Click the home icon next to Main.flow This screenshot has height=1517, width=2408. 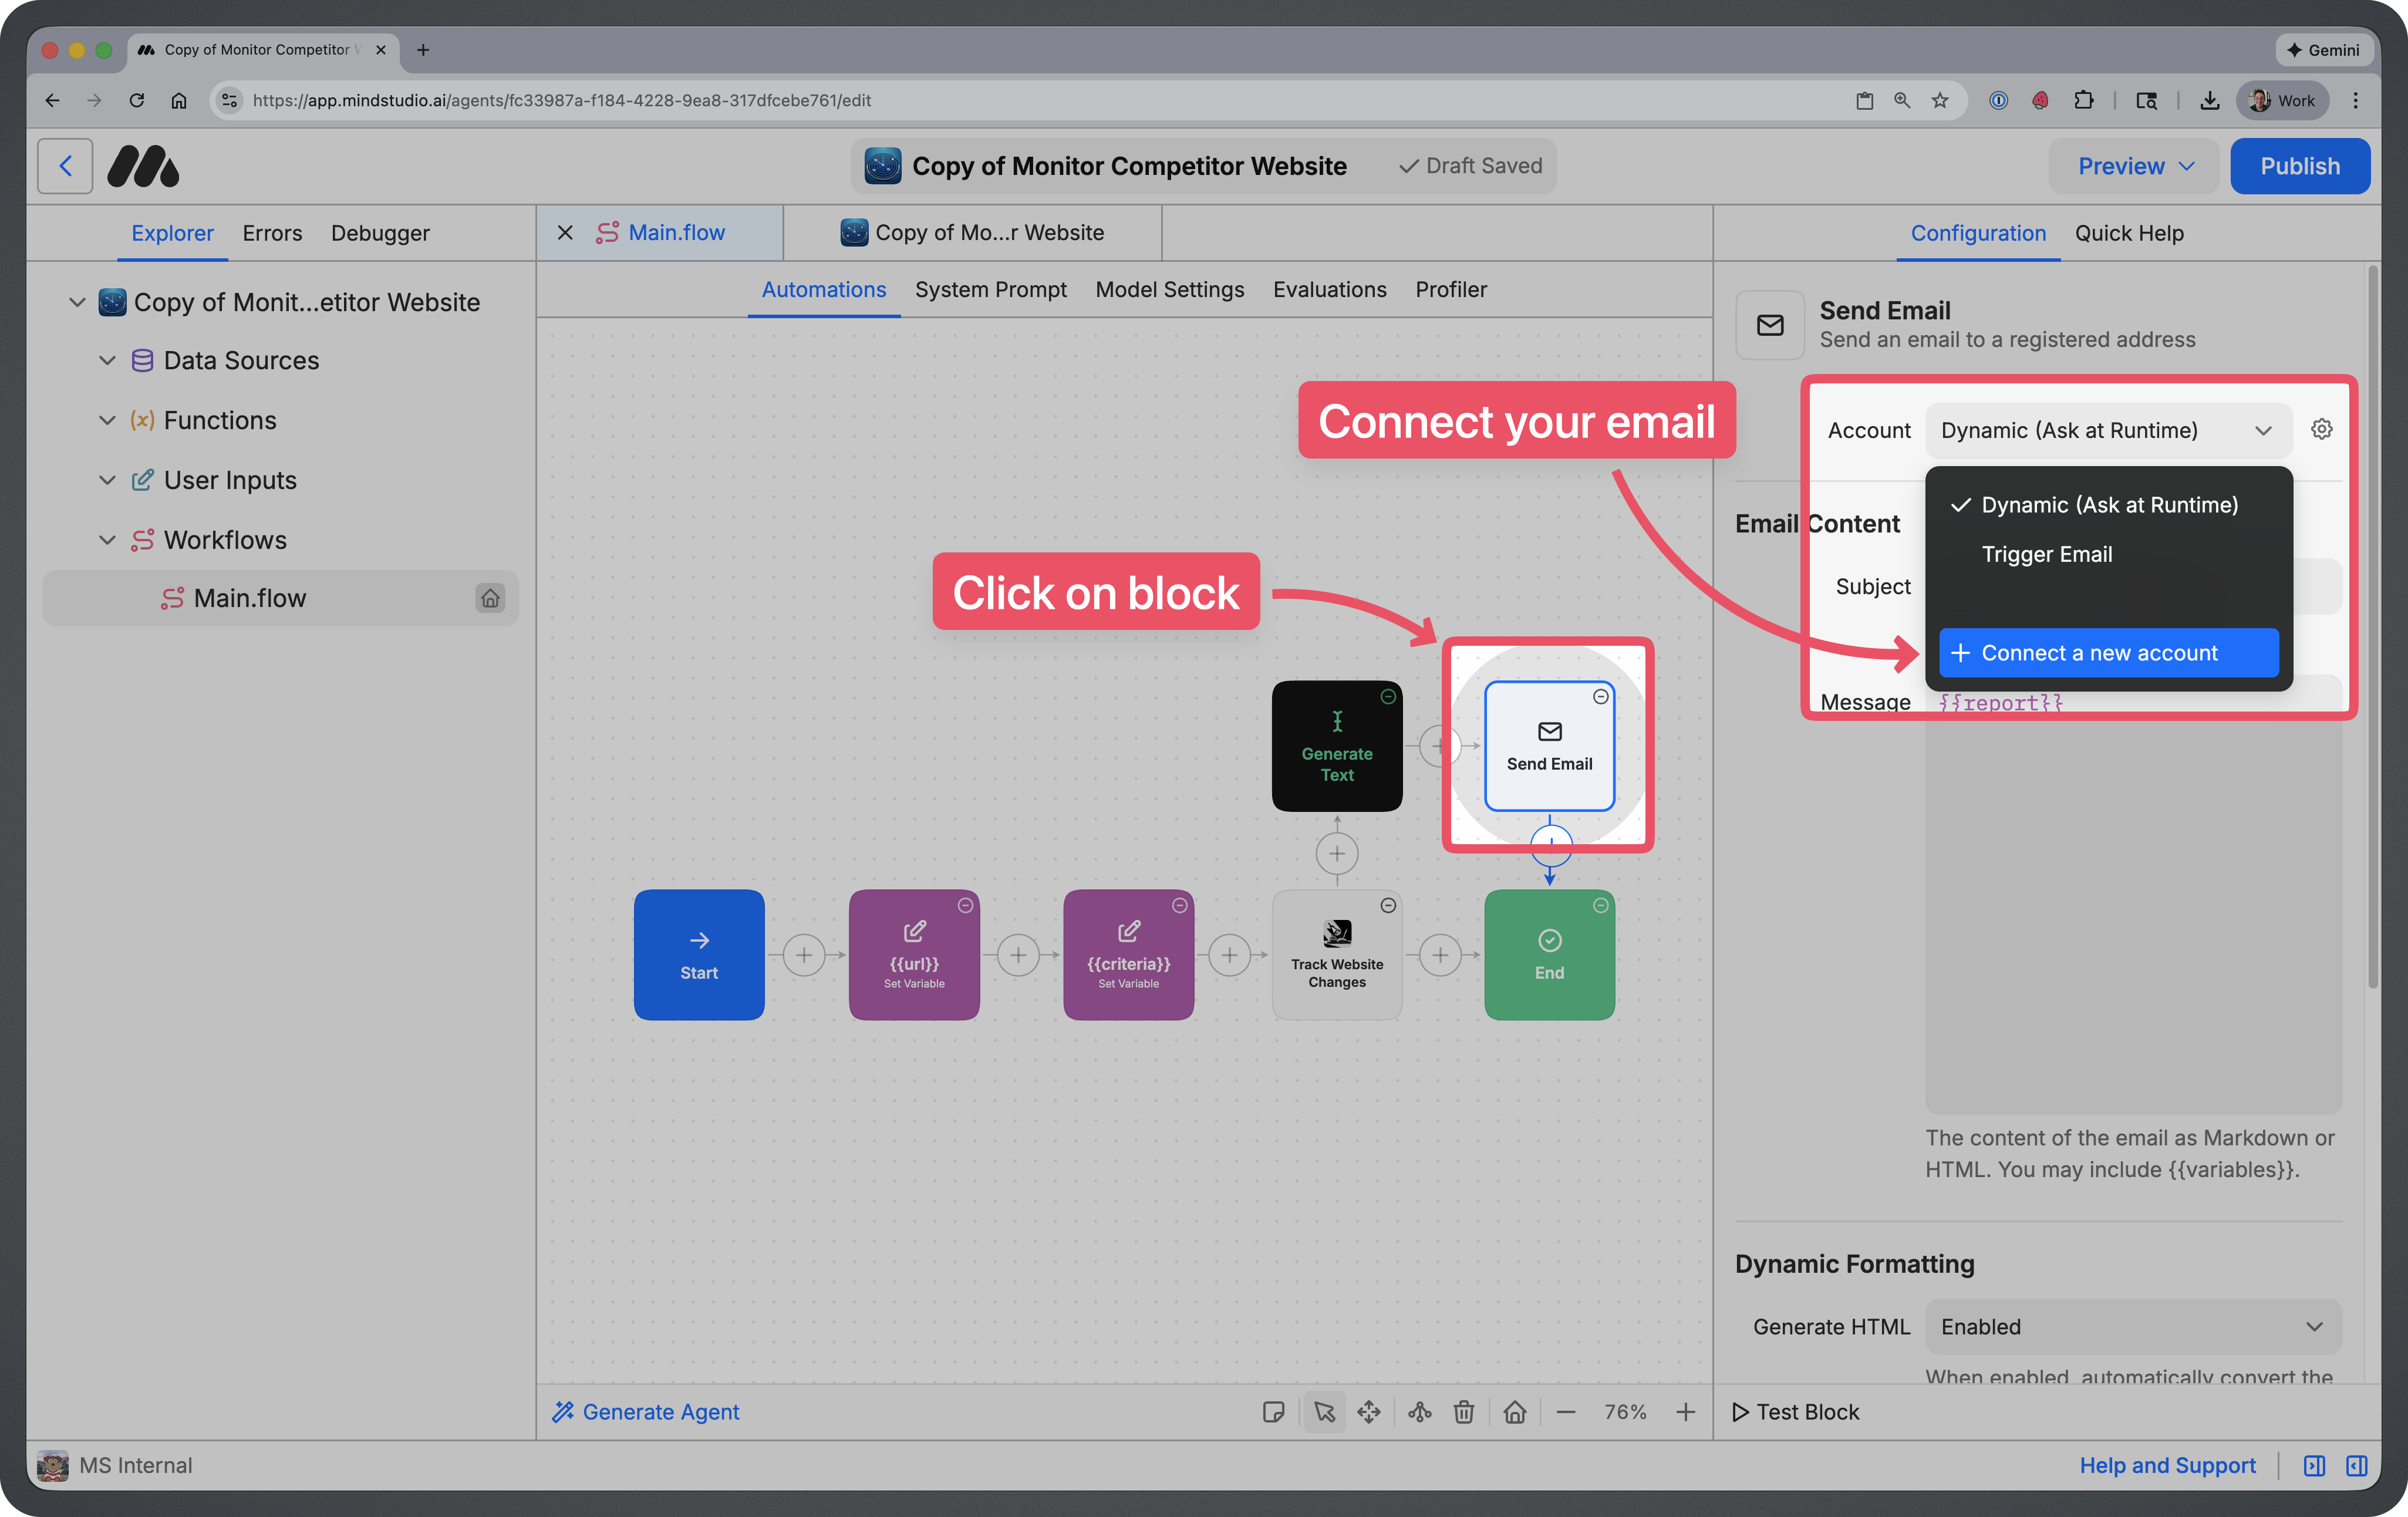point(491,598)
